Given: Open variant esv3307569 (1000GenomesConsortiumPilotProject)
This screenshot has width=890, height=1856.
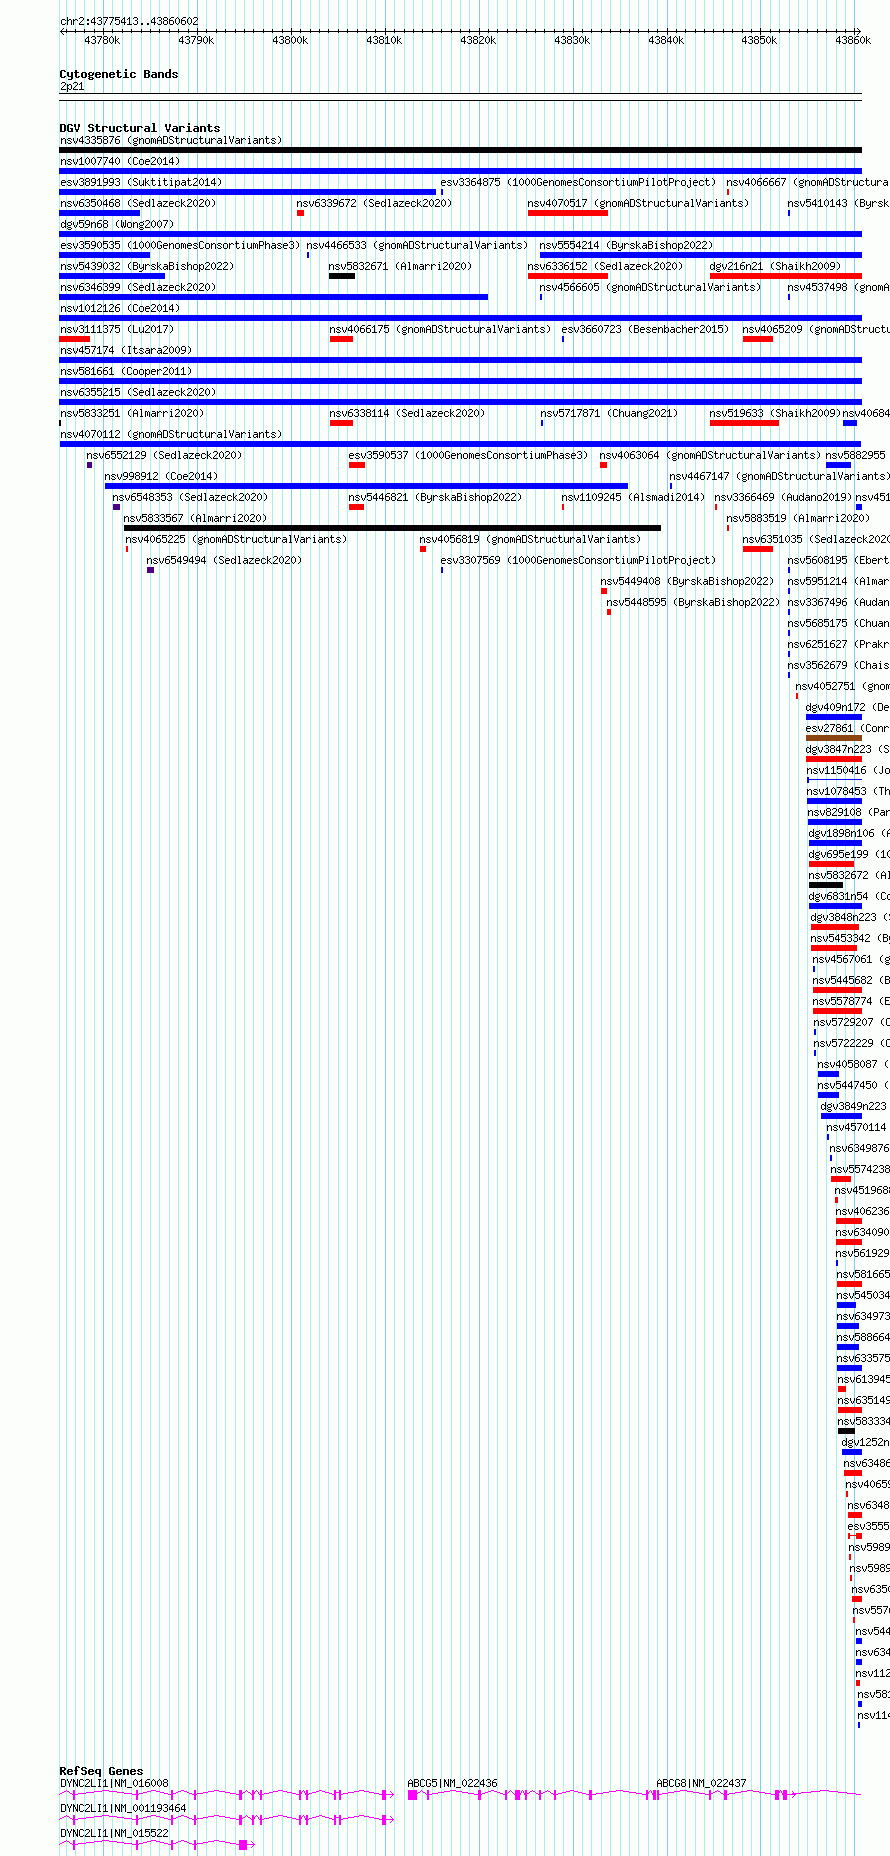Looking at the screenshot, I should (x=579, y=560).
